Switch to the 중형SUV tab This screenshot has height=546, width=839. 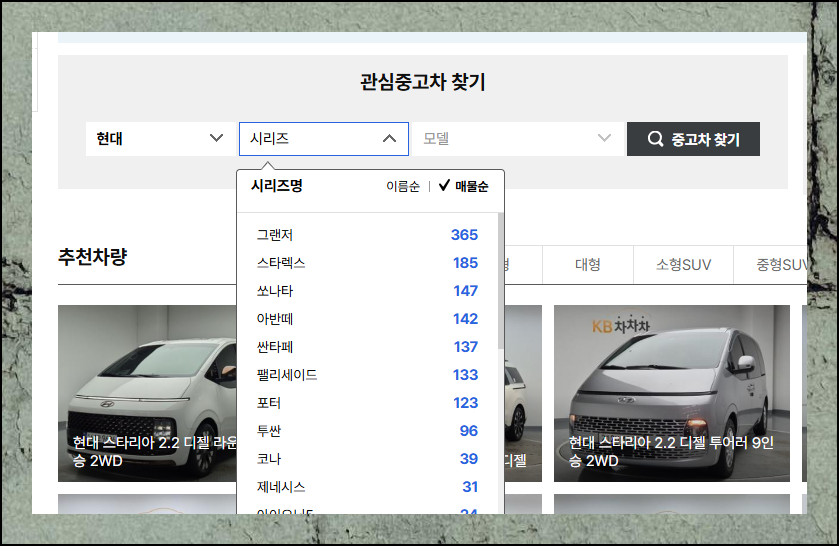(771, 264)
